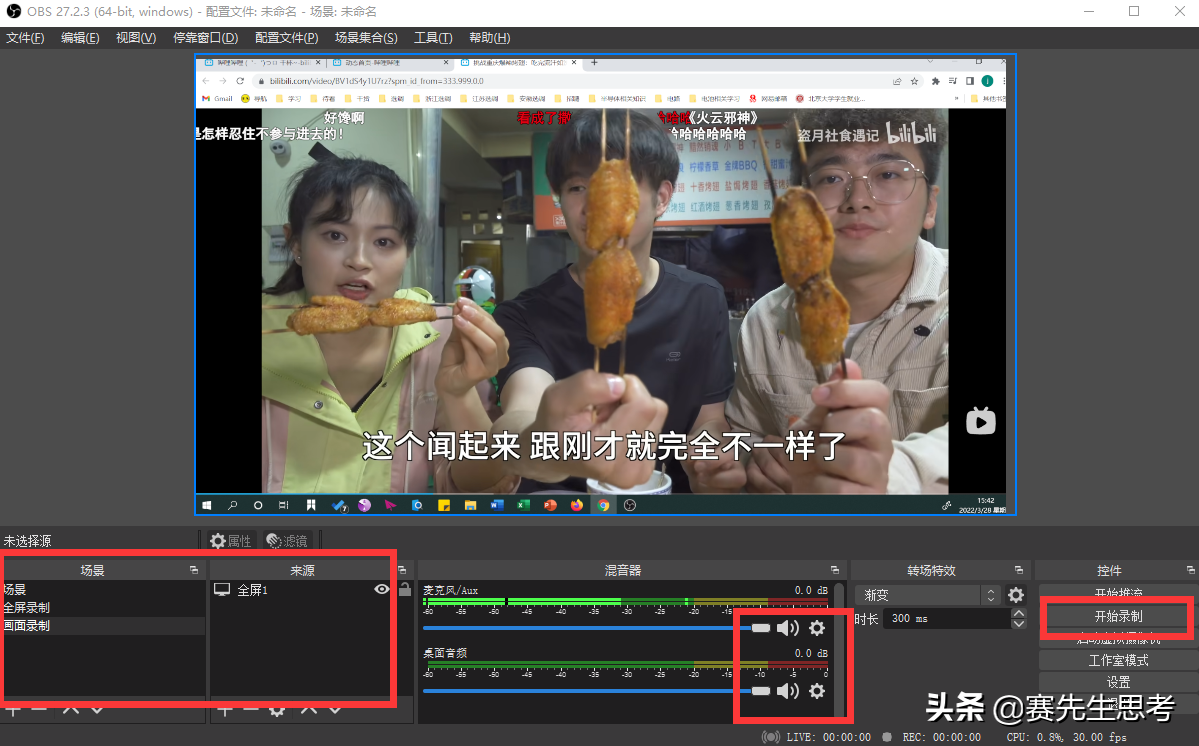Click the 桌面音频 channel label

tap(445, 653)
